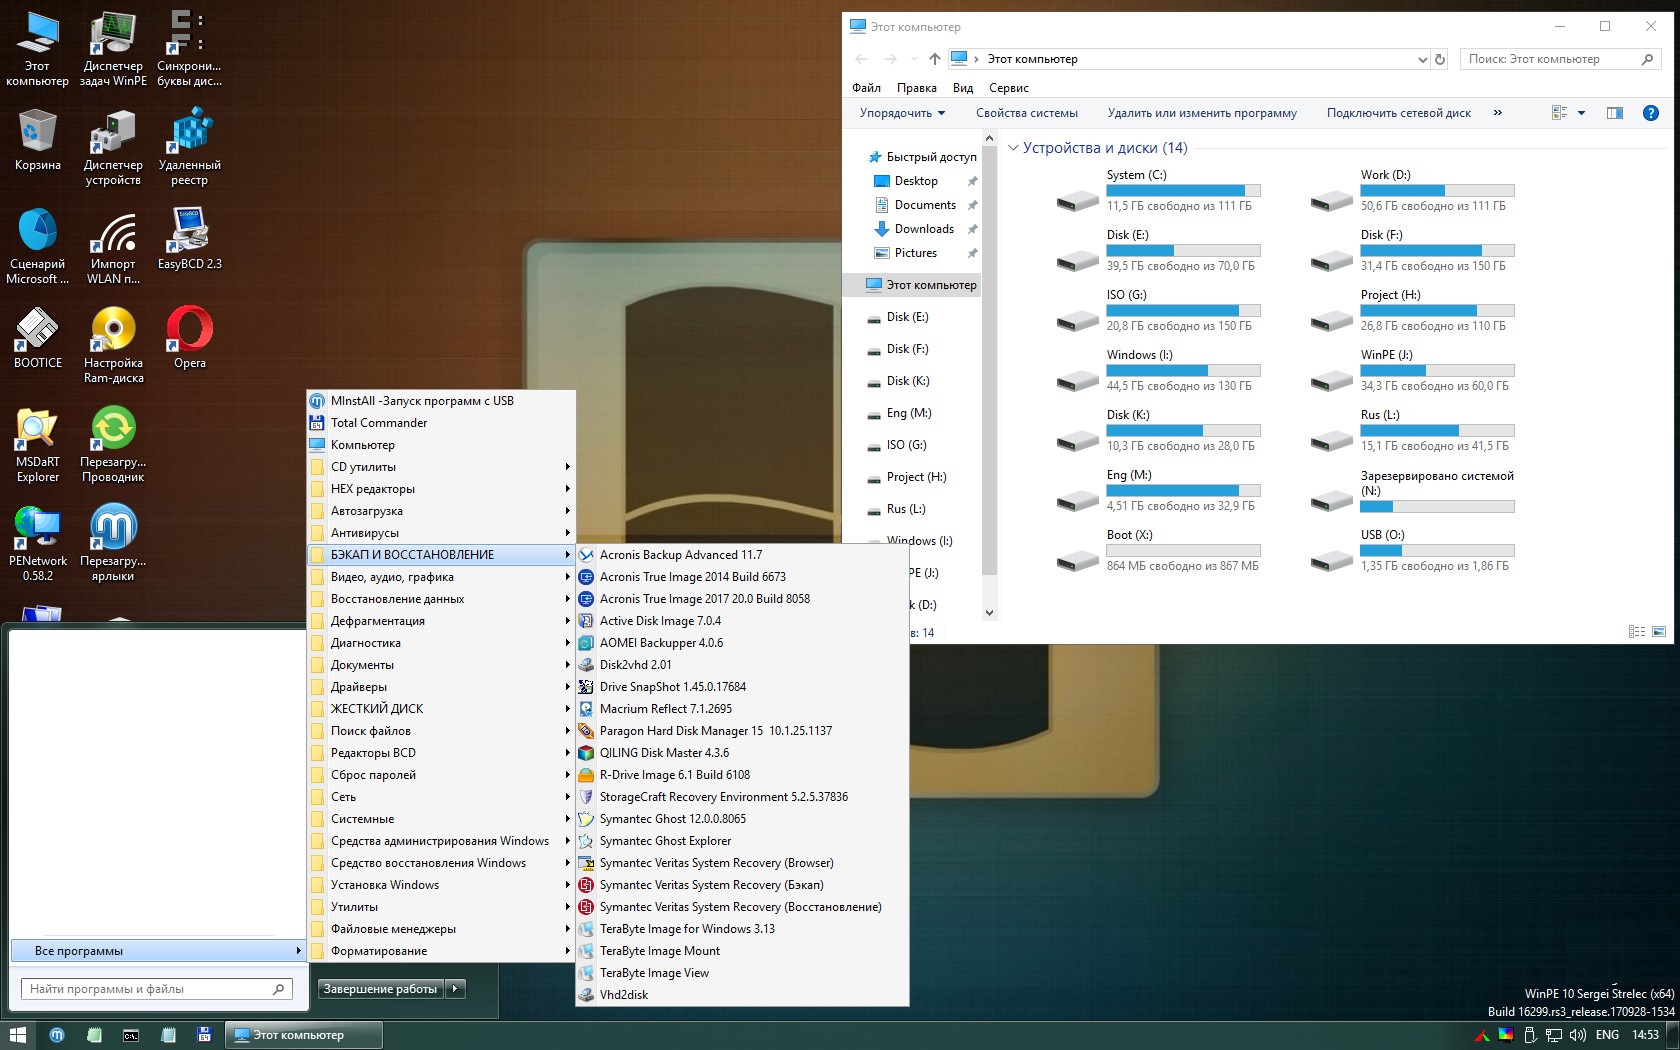Click Завершение работы button
Image resolution: width=1680 pixels, height=1050 pixels.
(x=380, y=989)
